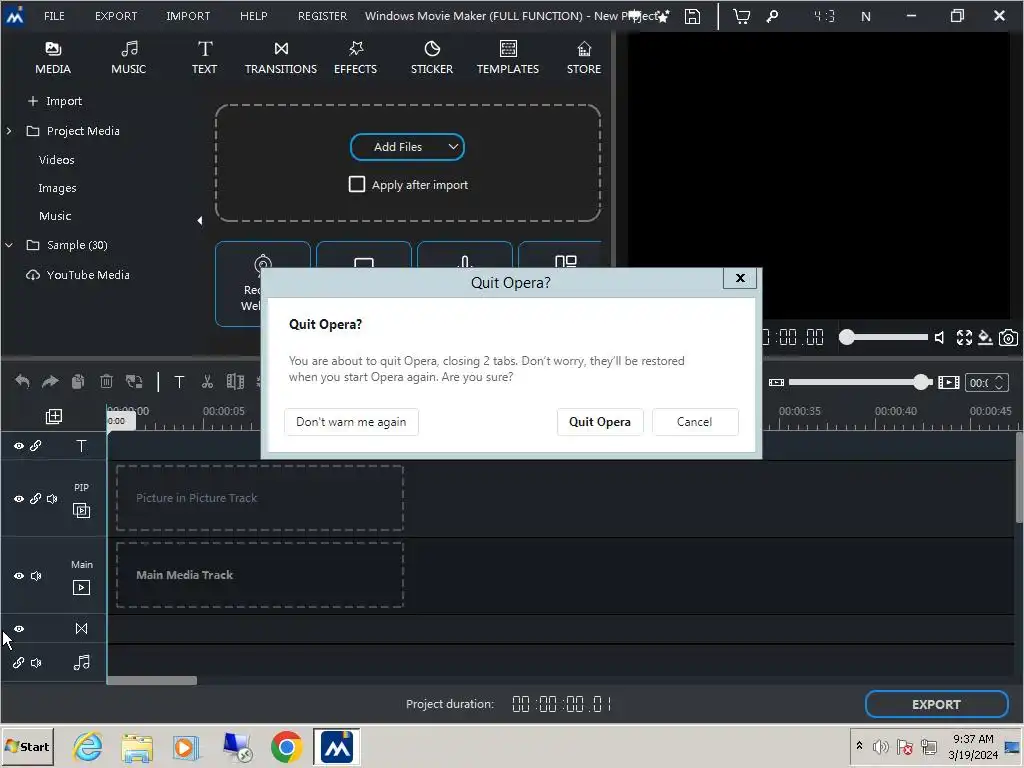Toggle link on the music track
This screenshot has width=1024, height=768.
click(19, 663)
